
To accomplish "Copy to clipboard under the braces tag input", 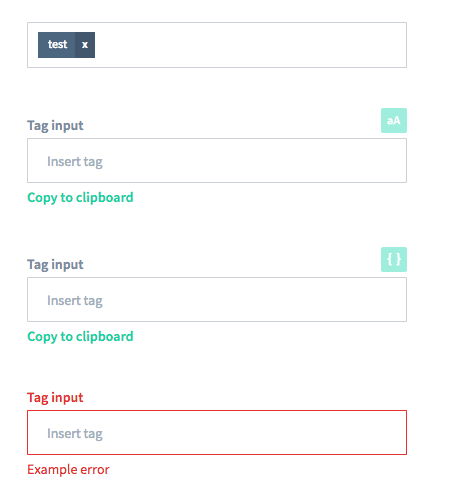I will point(80,337).
